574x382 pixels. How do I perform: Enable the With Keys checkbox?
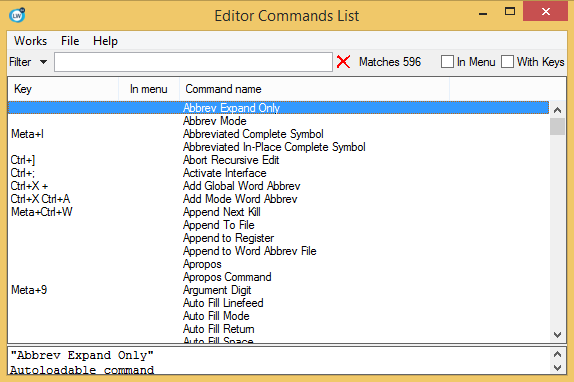(507, 62)
